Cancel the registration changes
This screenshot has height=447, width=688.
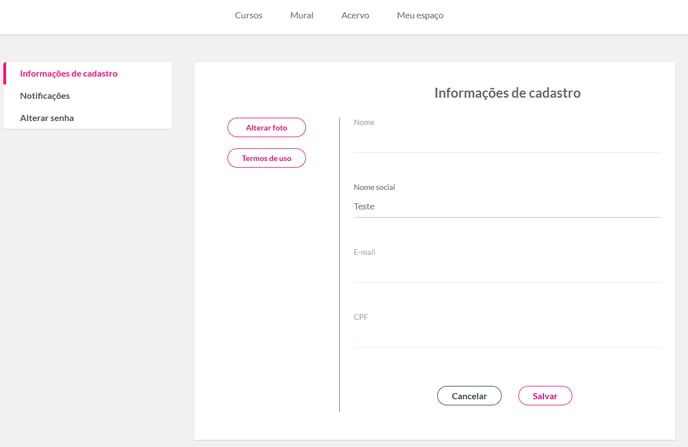point(469,396)
